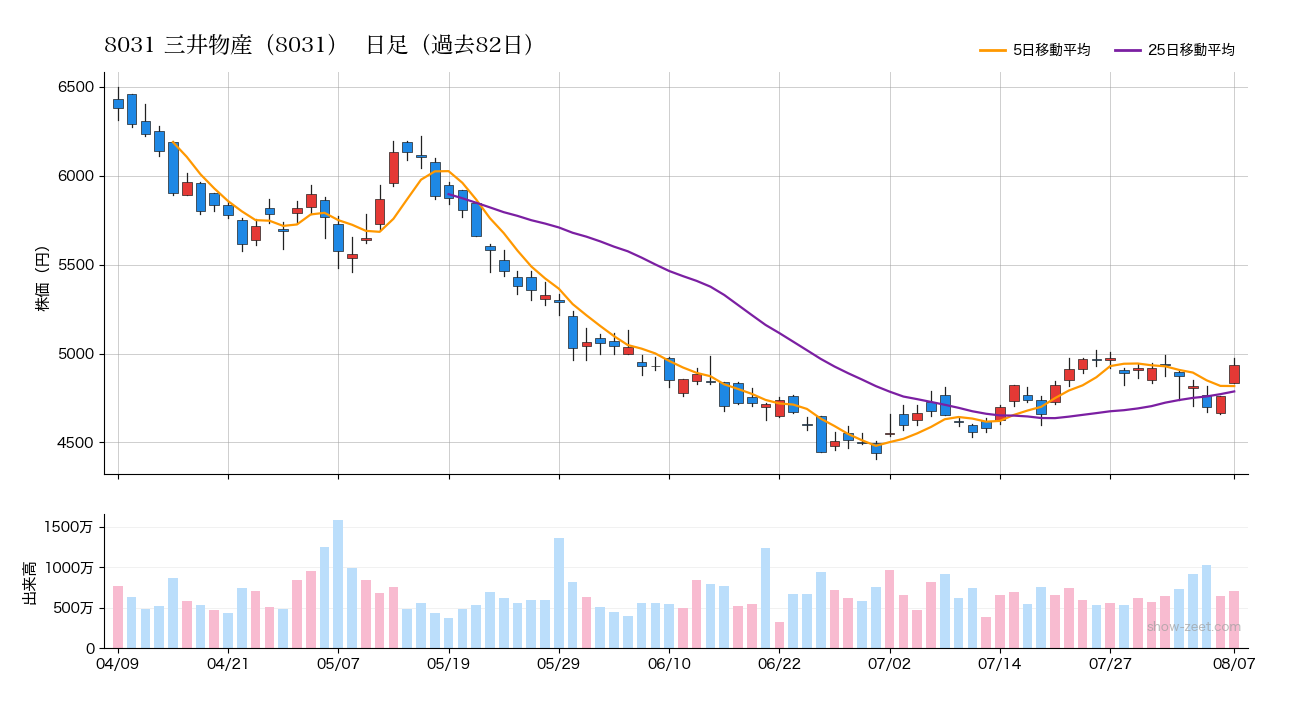Click the 08/07 date label
1300x720 pixels.
pos(1234,663)
